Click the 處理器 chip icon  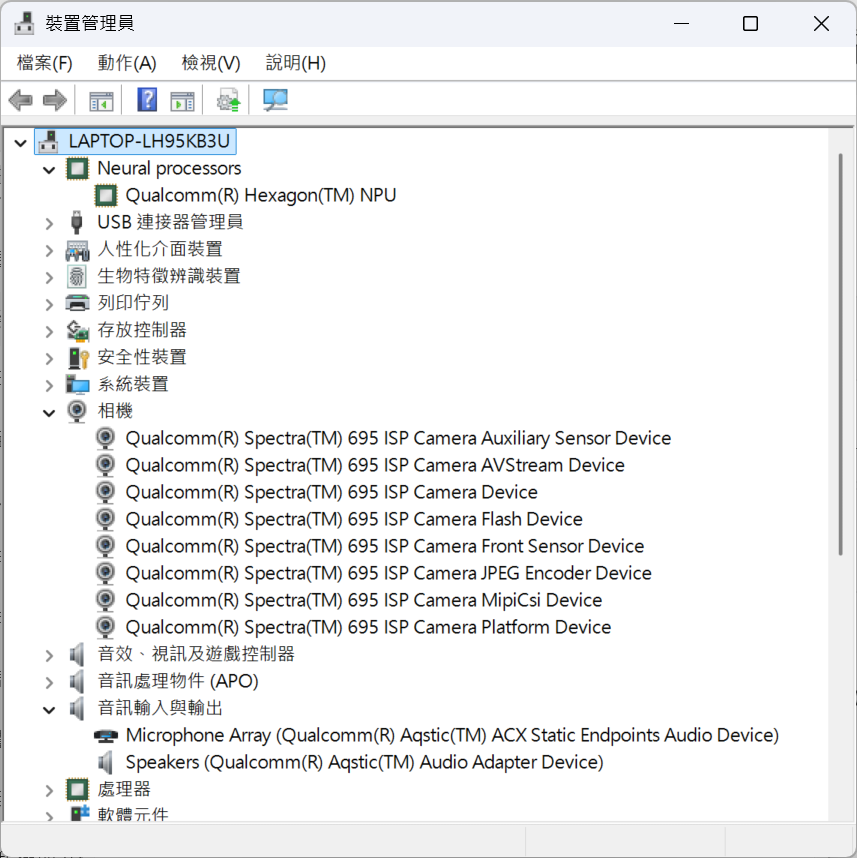tap(77, 790)
